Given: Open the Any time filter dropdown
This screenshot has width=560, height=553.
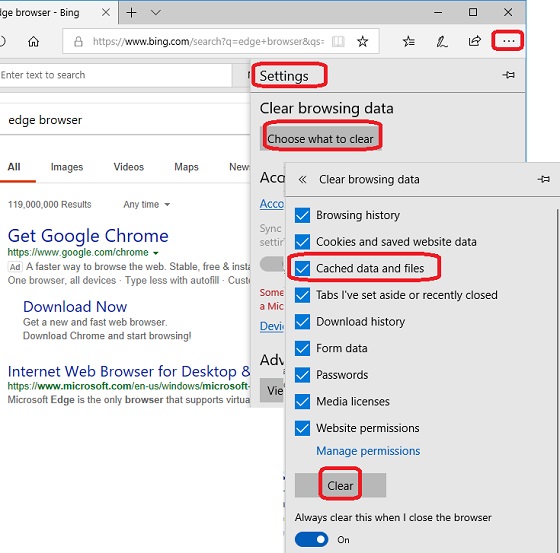Looking at the screenshot, I should (x=147, y=204).
